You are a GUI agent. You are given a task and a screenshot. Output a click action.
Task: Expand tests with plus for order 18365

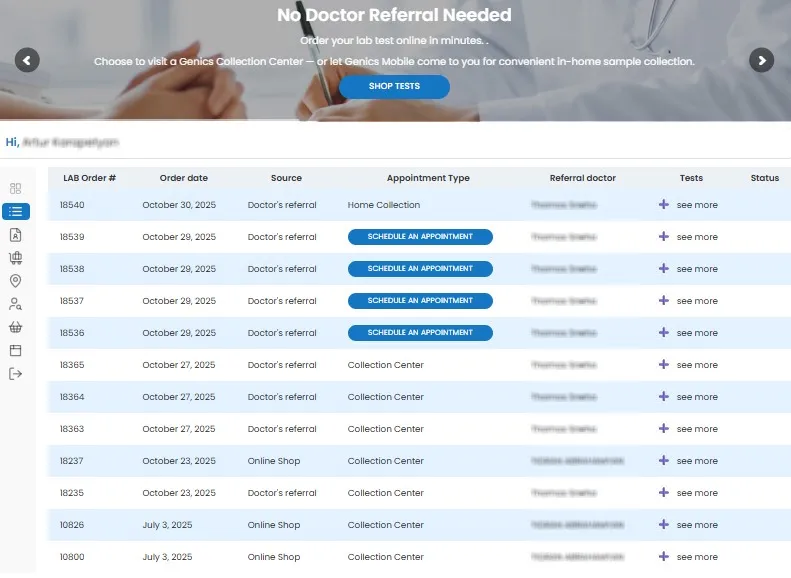pos(664,365)
